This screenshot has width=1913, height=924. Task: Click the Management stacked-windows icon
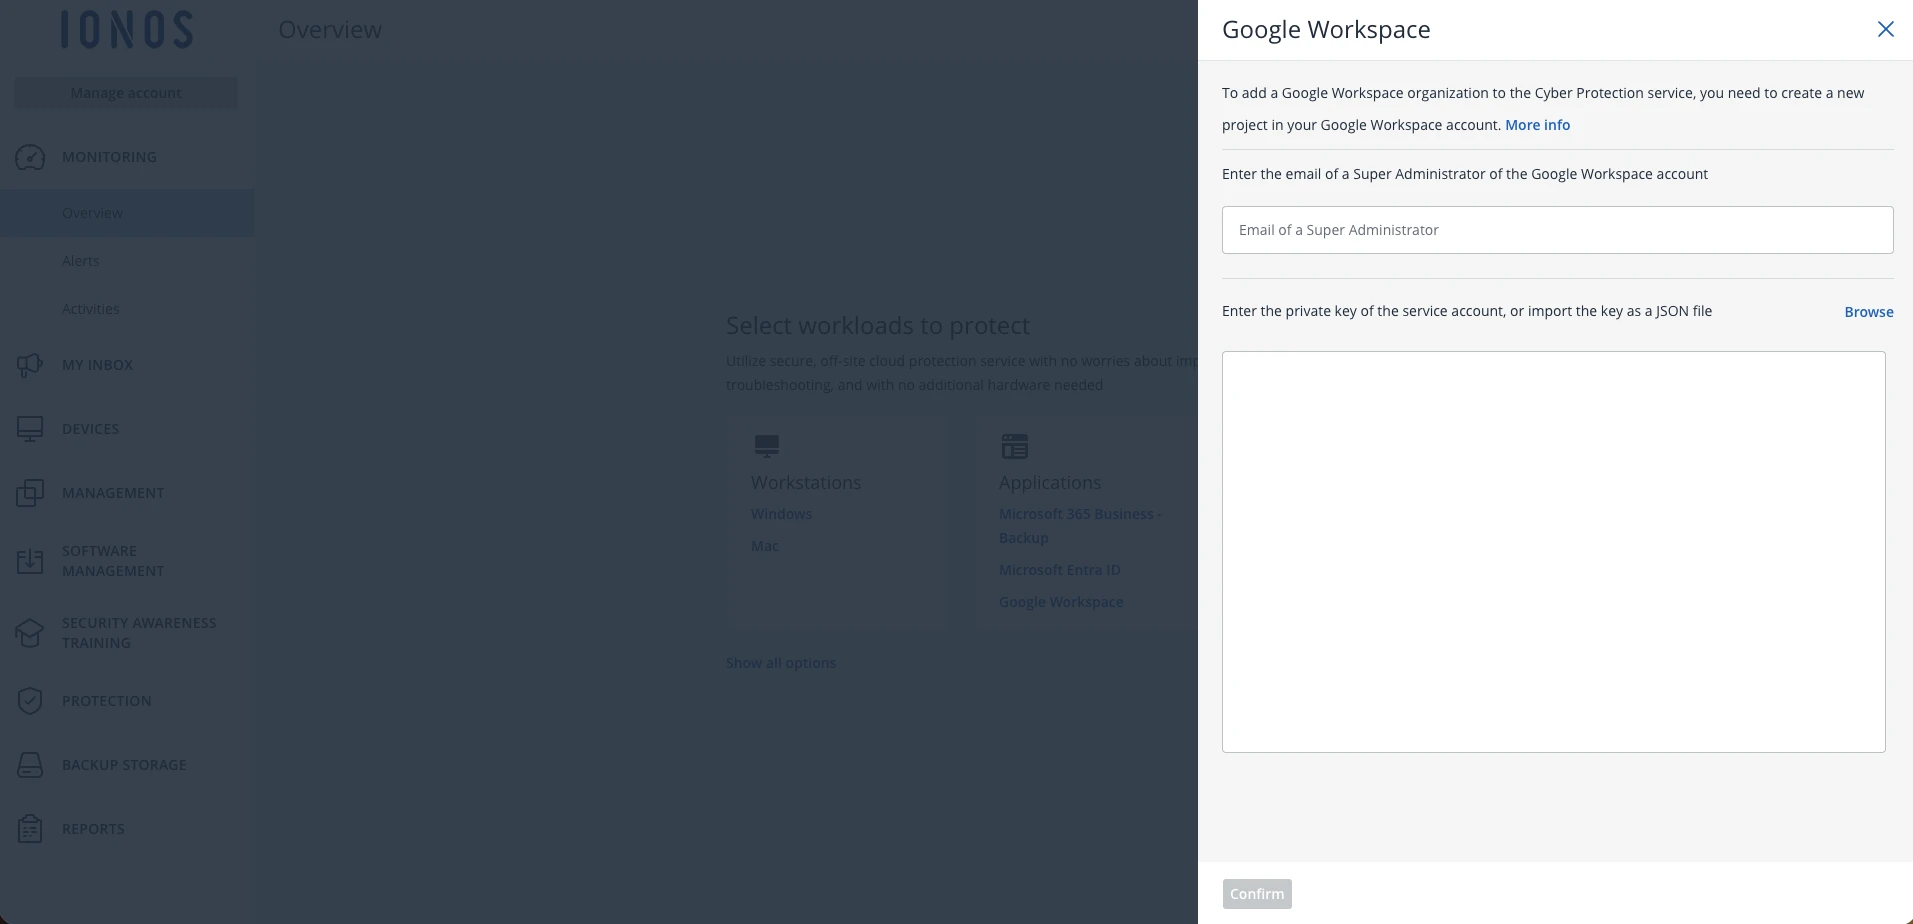coord(30,493)
